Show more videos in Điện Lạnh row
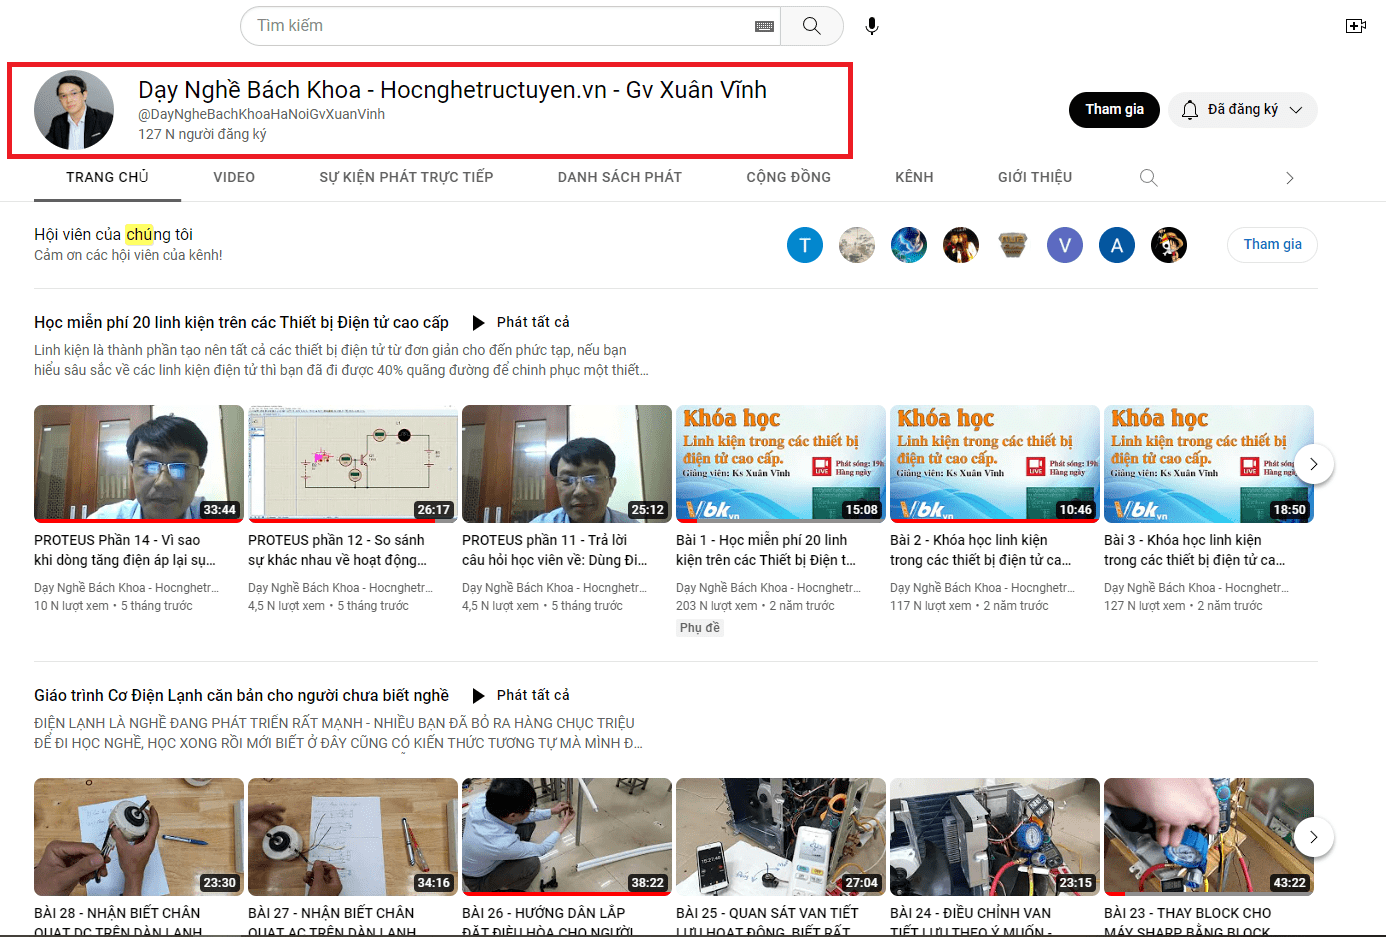The height and width of the screenshot is (937, 1386). [1314, 837]
